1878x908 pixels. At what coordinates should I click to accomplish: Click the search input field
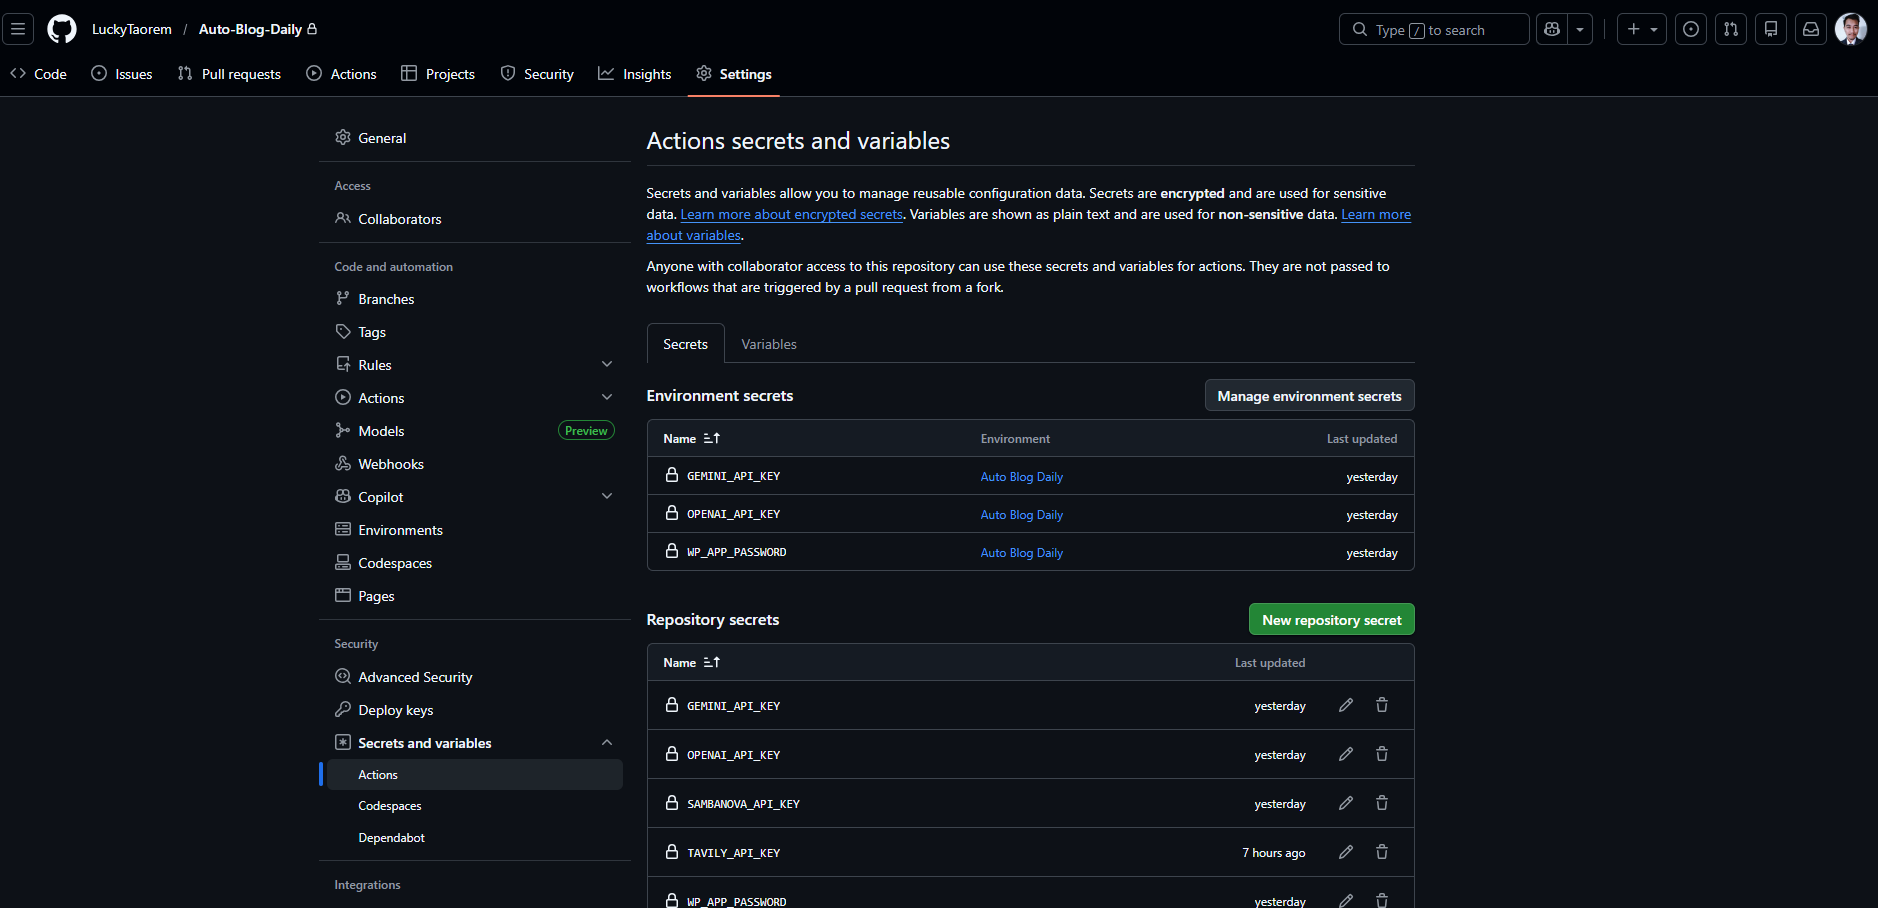coord(1433,29)
